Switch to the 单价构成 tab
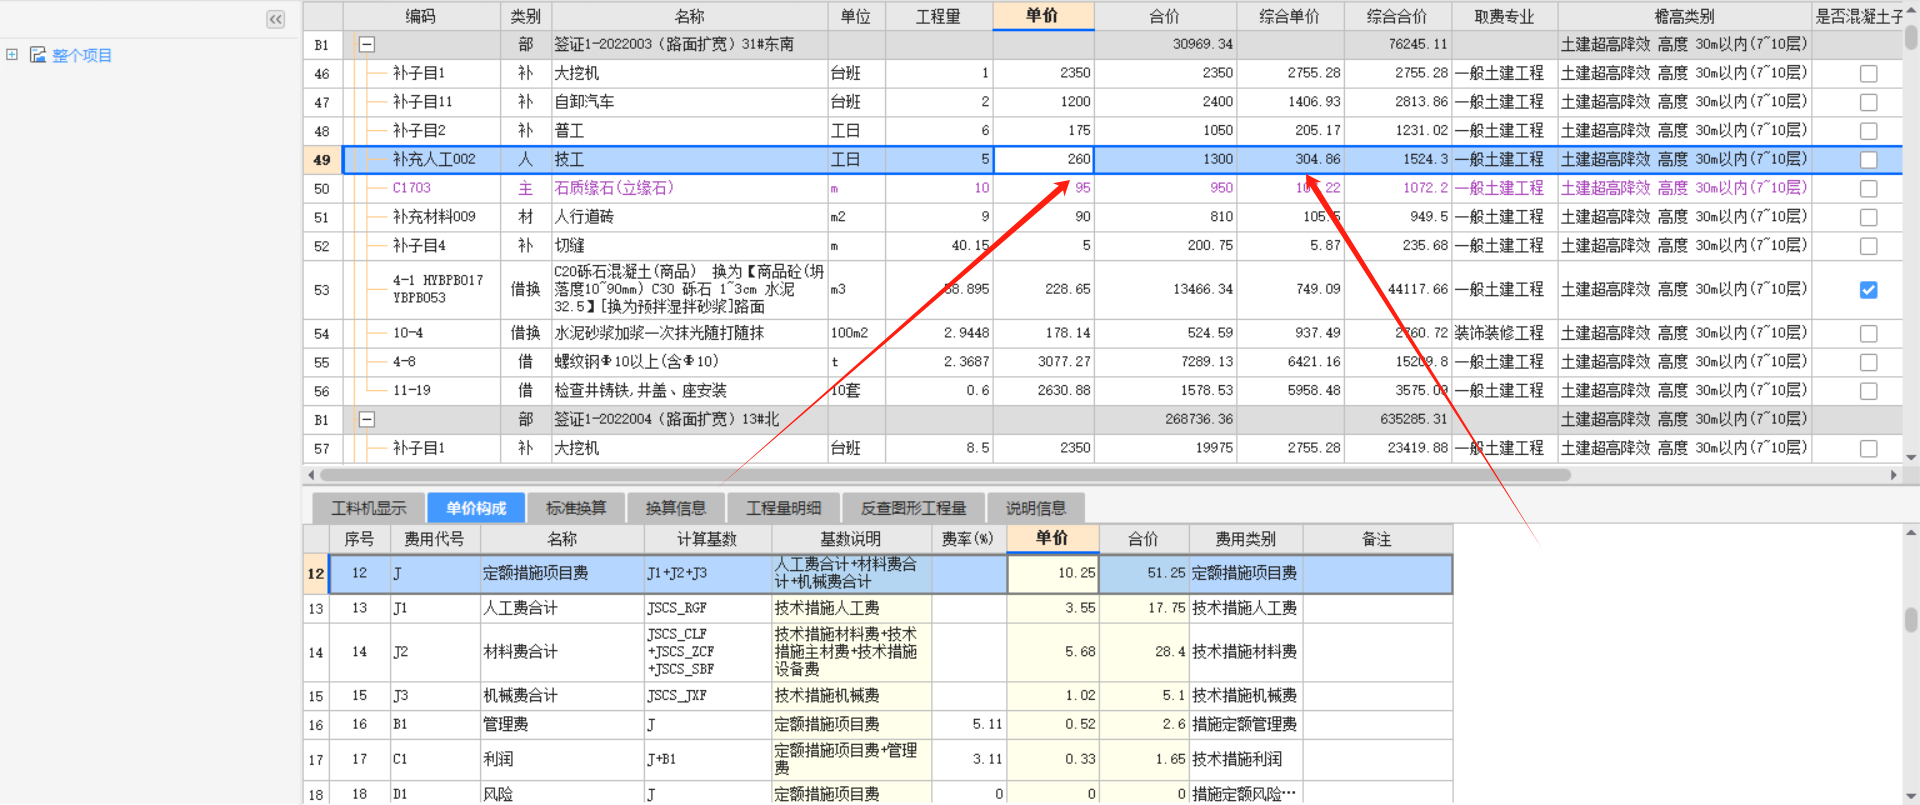 click(476, 508)
